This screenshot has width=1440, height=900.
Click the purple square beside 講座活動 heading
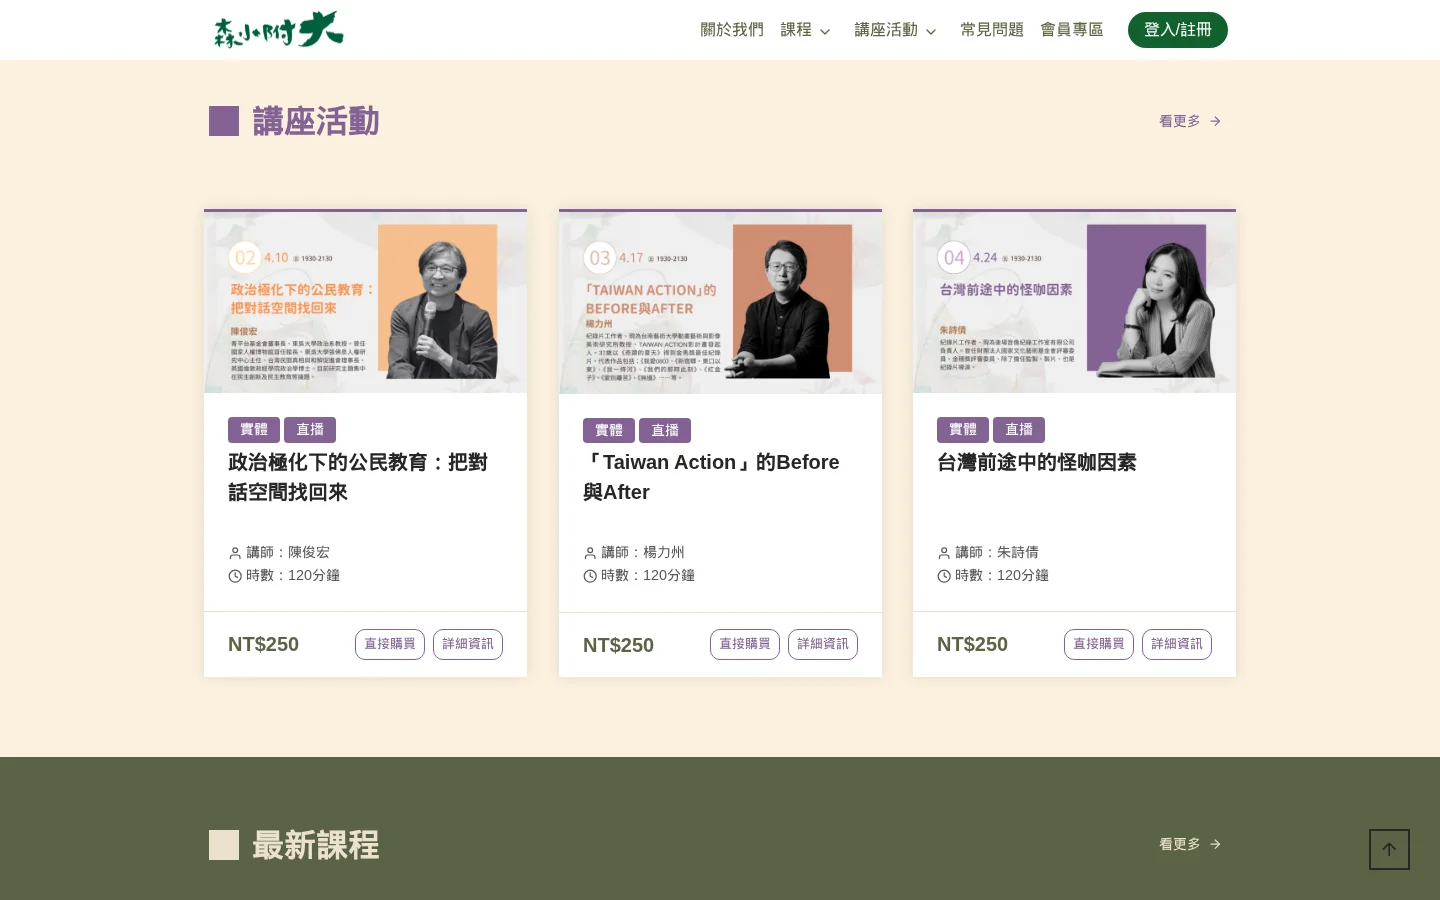click(x=224, y=121)
